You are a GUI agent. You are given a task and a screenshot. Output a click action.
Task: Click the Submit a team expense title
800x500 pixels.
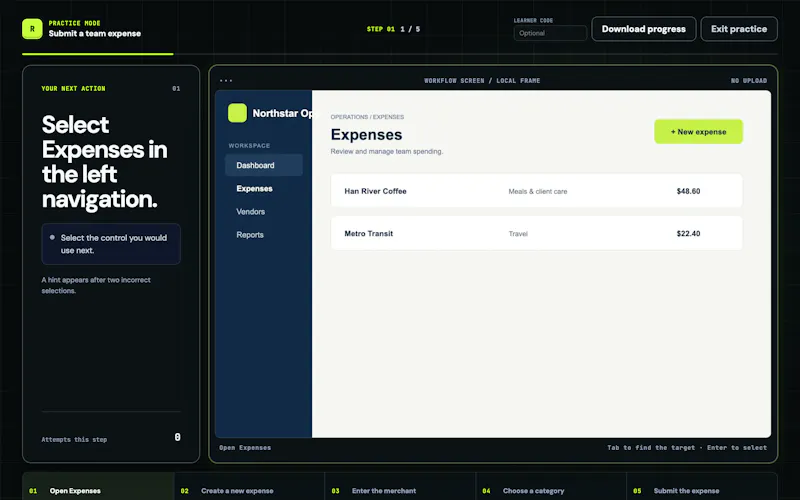[x=95, y=34]
